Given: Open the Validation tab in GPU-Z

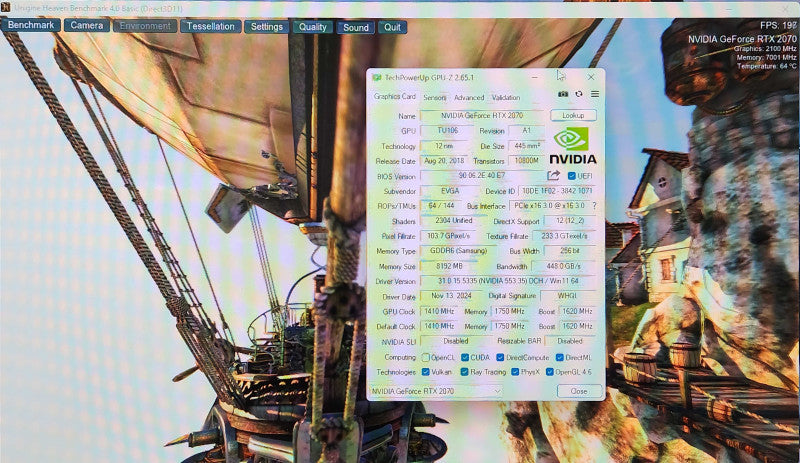Looking at the screenshot, I should click(x=506, y=98).
